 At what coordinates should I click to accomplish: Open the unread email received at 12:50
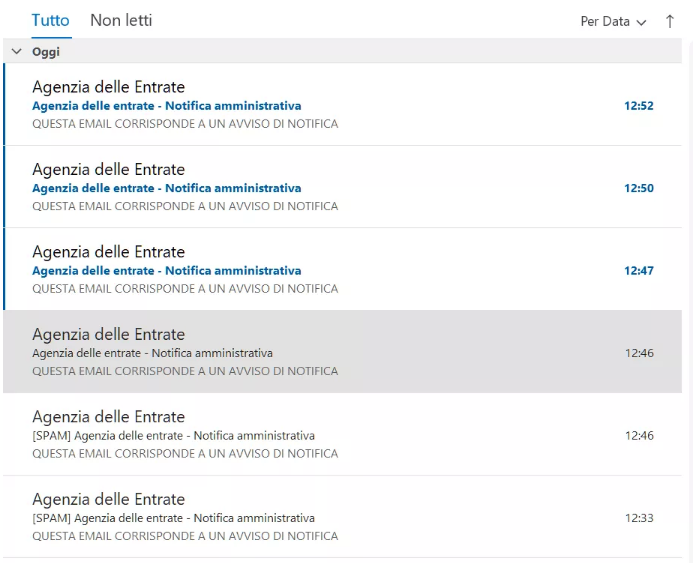tap(300, 187)
